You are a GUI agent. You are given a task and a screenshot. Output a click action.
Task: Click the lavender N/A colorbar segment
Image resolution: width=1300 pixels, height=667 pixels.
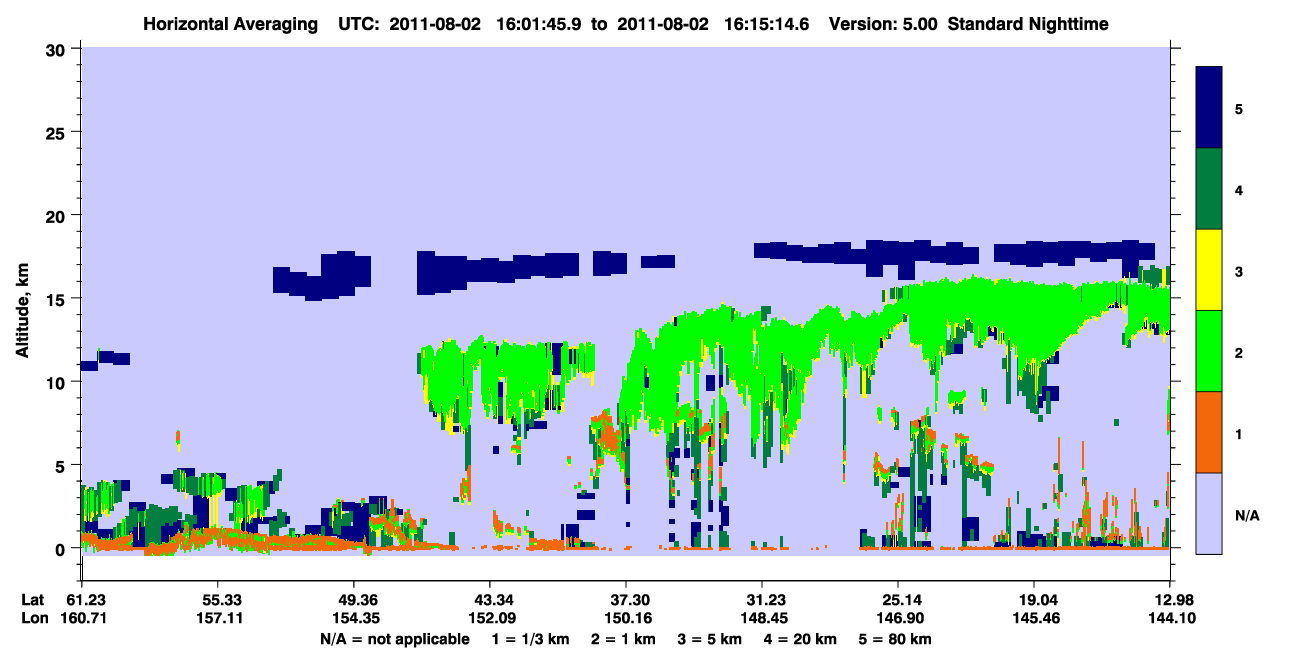(x=1210, y=513)
